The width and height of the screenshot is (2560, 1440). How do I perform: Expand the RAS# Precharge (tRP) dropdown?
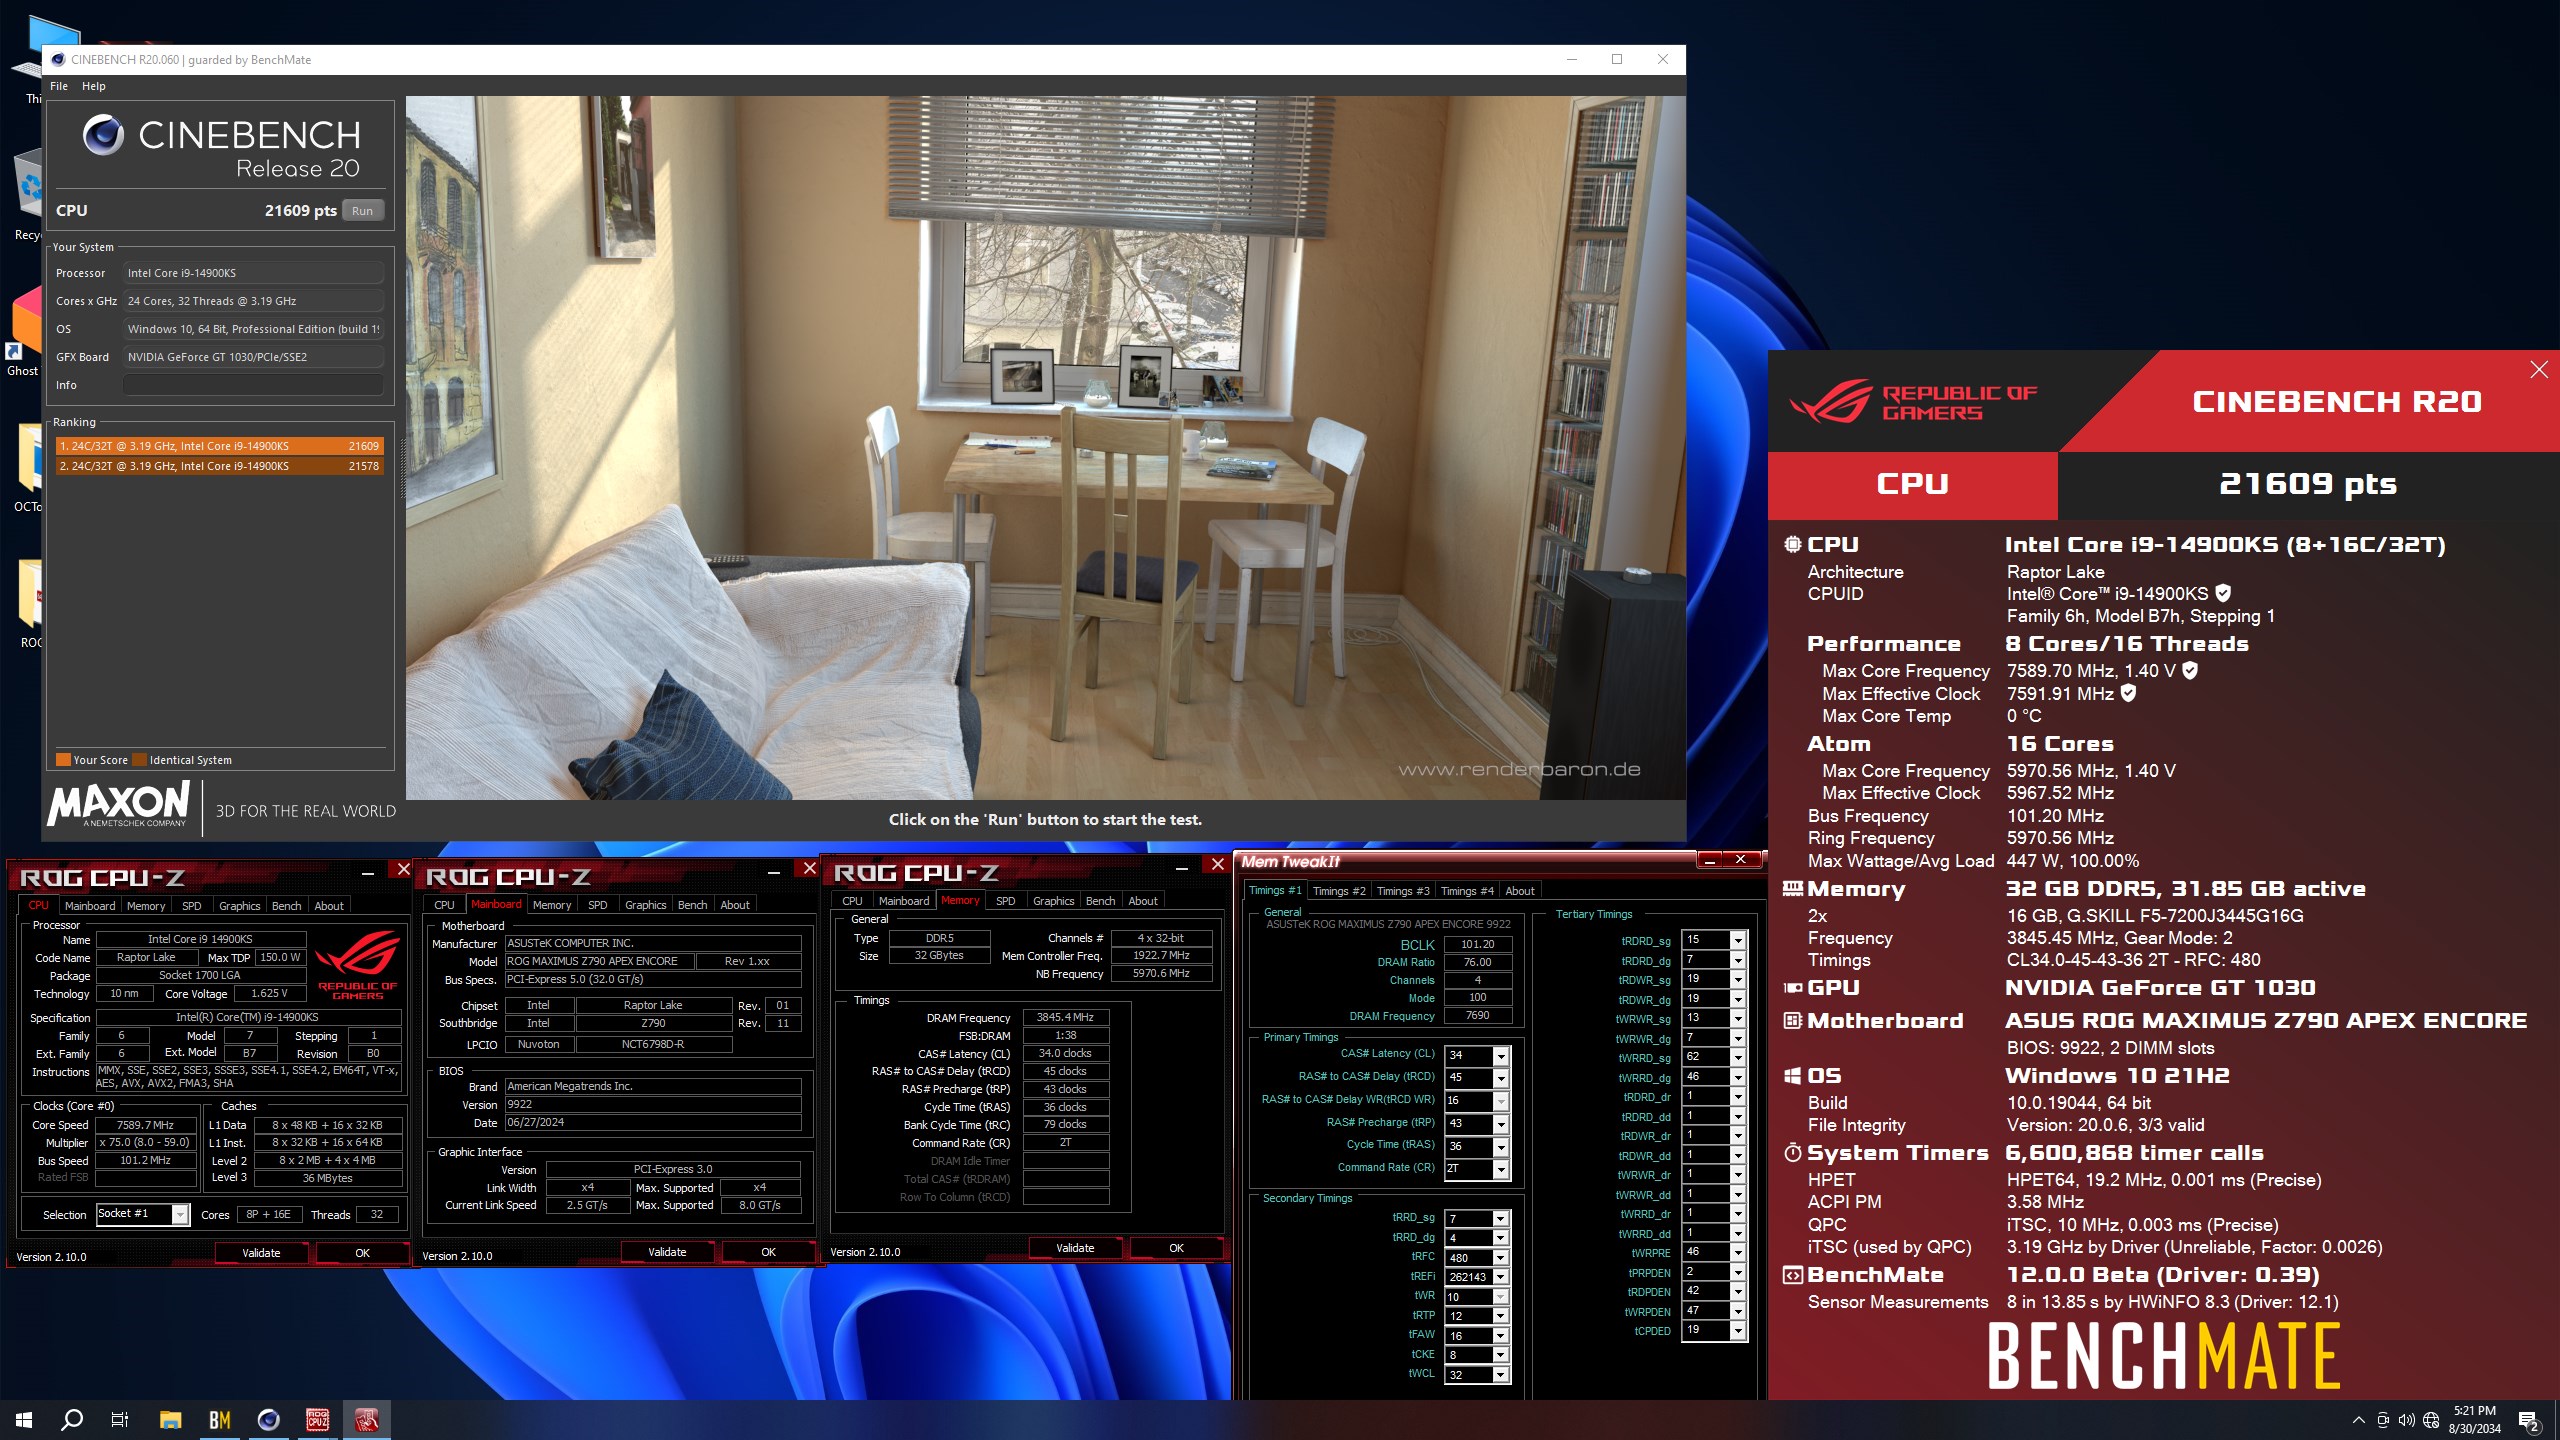click(1500, 1124)
